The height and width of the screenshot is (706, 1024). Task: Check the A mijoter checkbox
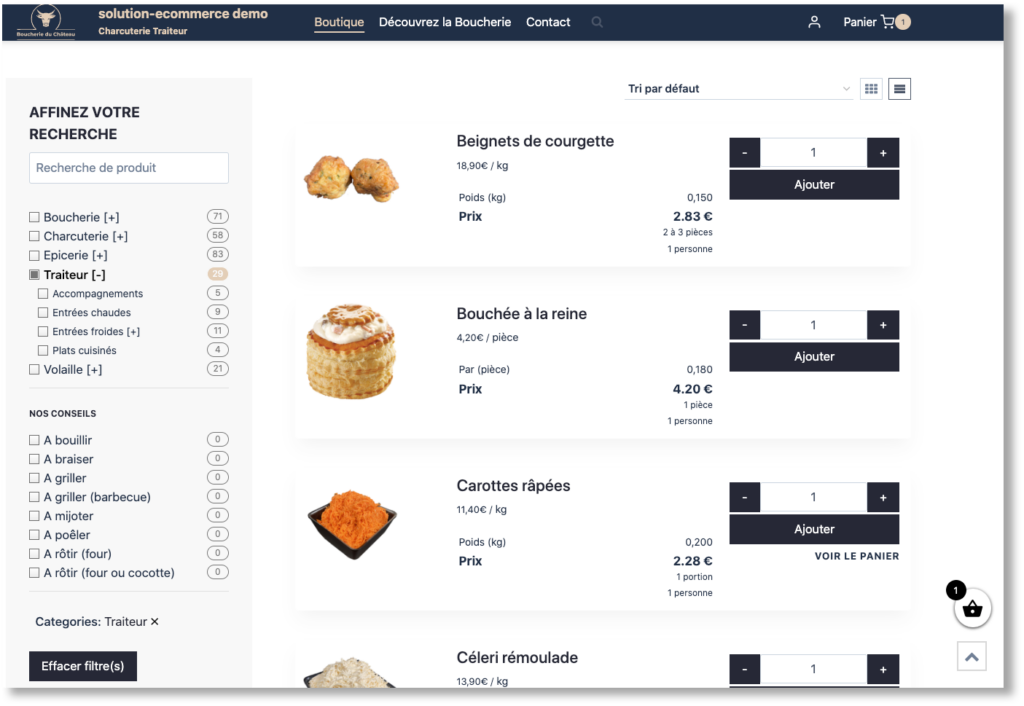pos(35,516)
